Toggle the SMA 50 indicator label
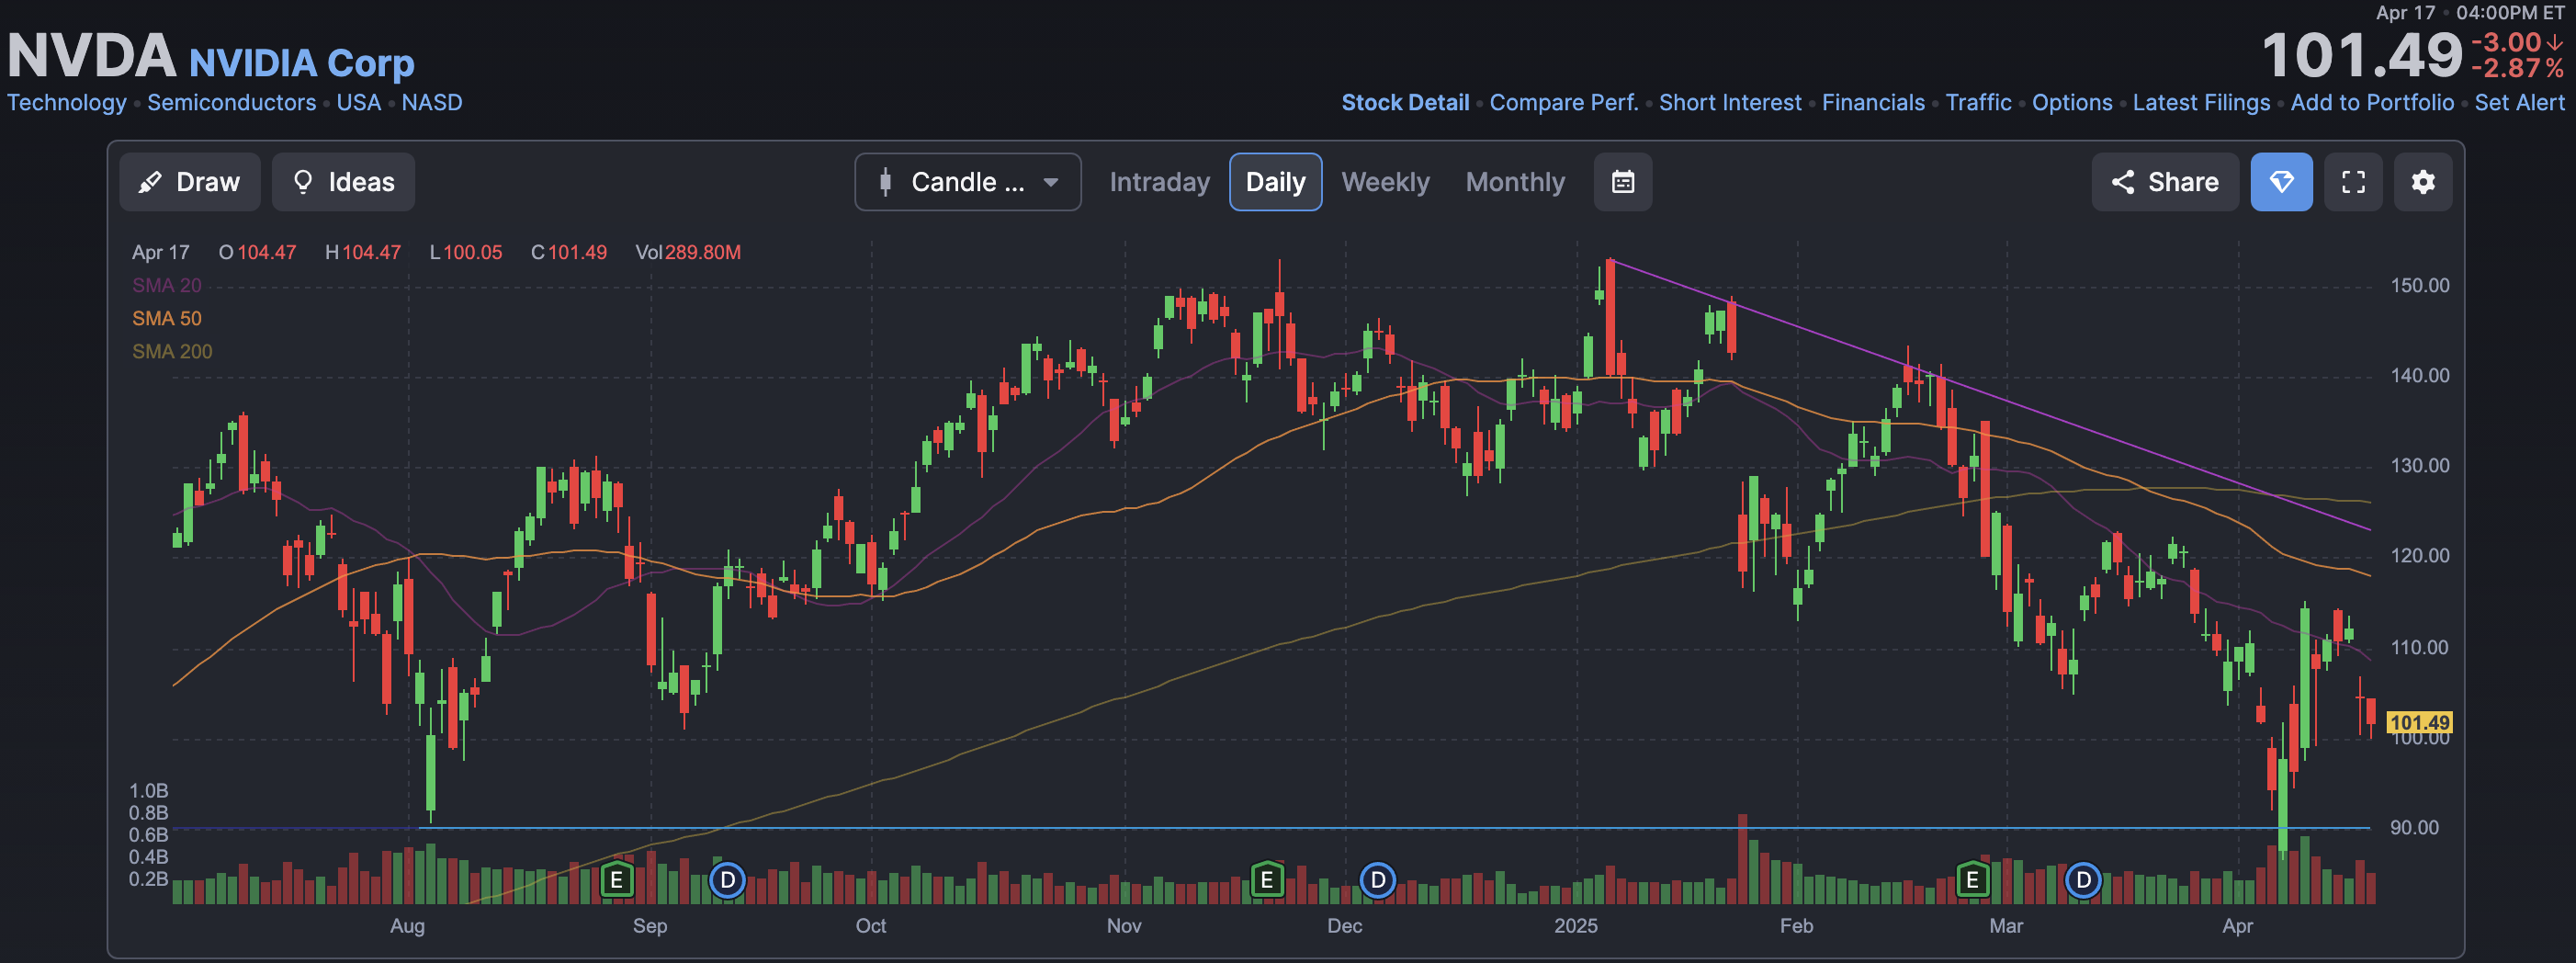Screen dimensions: 2576x963 (x=167, y=318)
